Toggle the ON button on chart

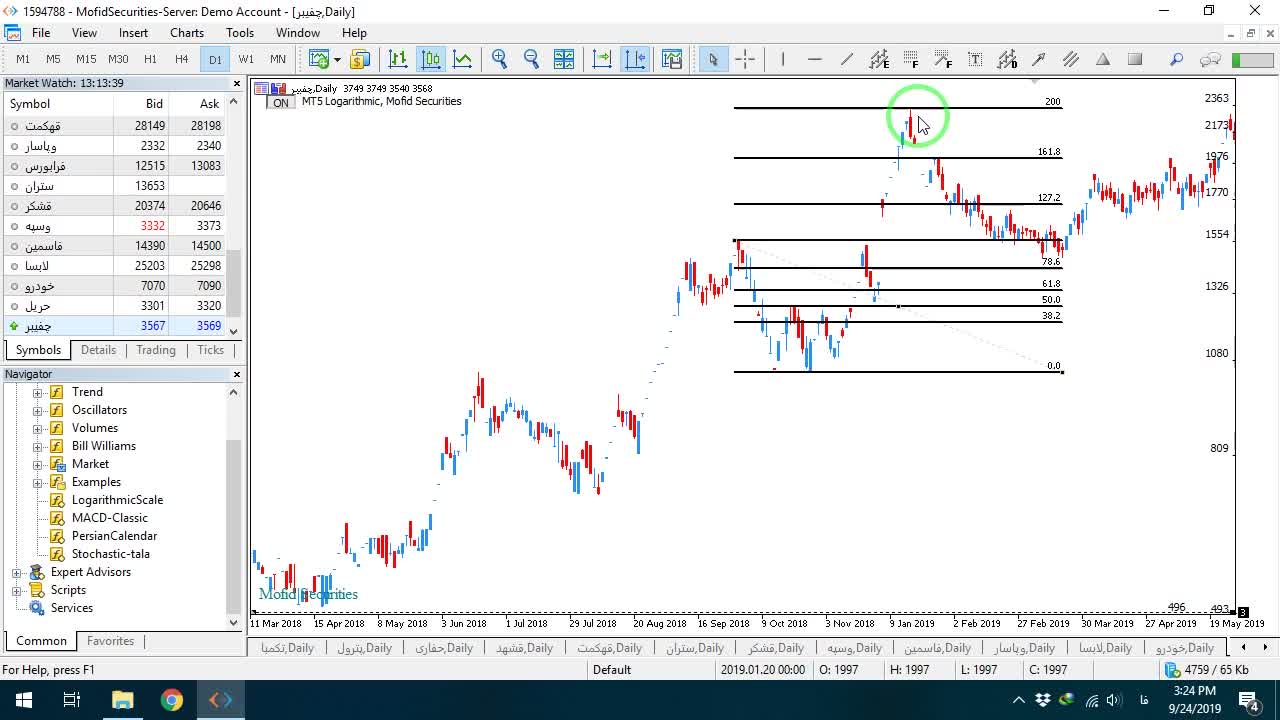tap(281, 103)
